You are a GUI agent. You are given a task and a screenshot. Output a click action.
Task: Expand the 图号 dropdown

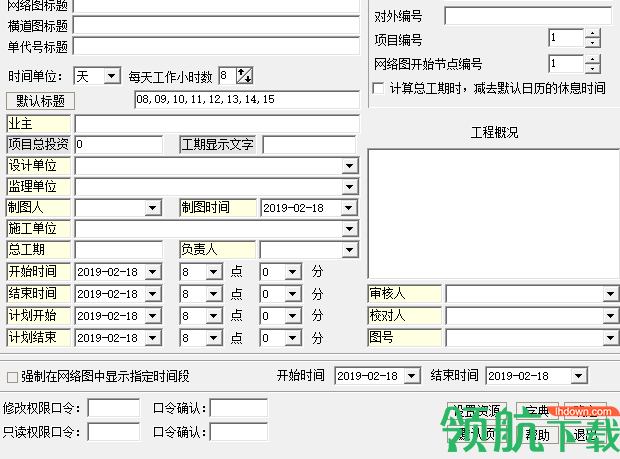click(610, 338)
